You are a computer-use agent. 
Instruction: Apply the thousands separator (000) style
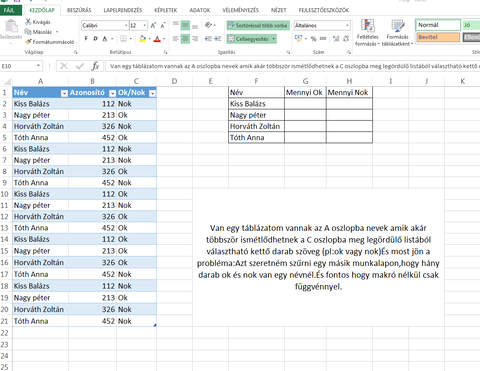pyautogui.click(x=323, y=39)
